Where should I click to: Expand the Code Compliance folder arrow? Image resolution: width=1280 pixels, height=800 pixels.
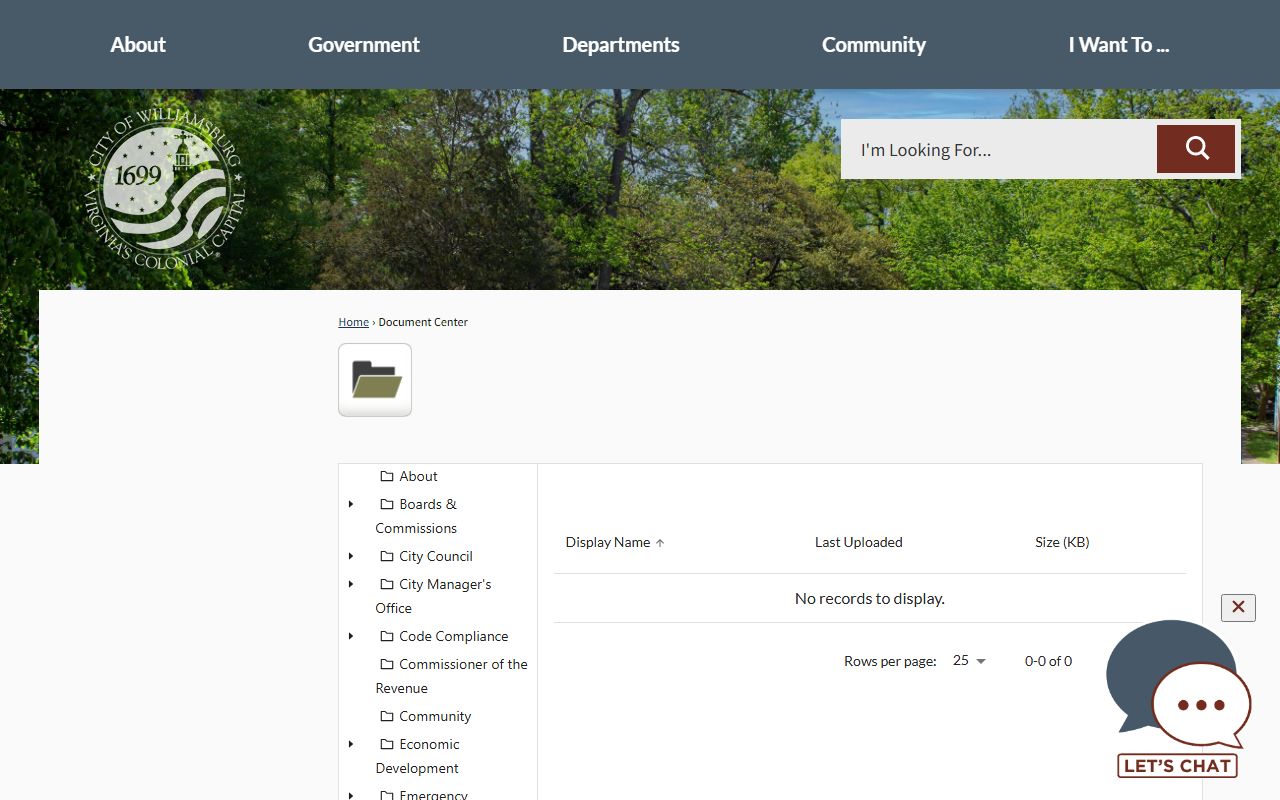coord(351,636)
